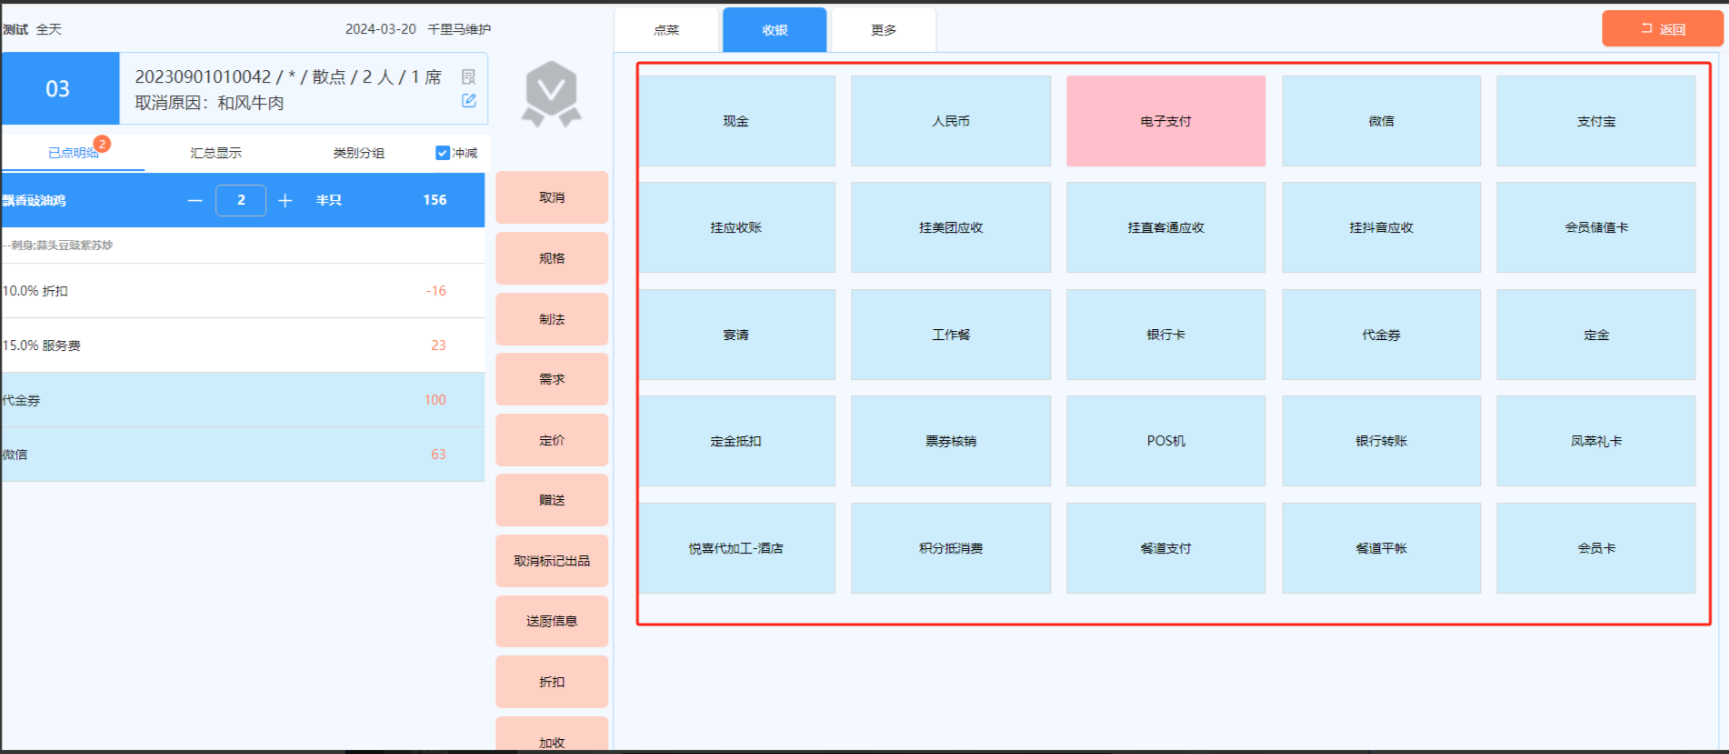Switch to 汇总显示 view

point(216,153)
